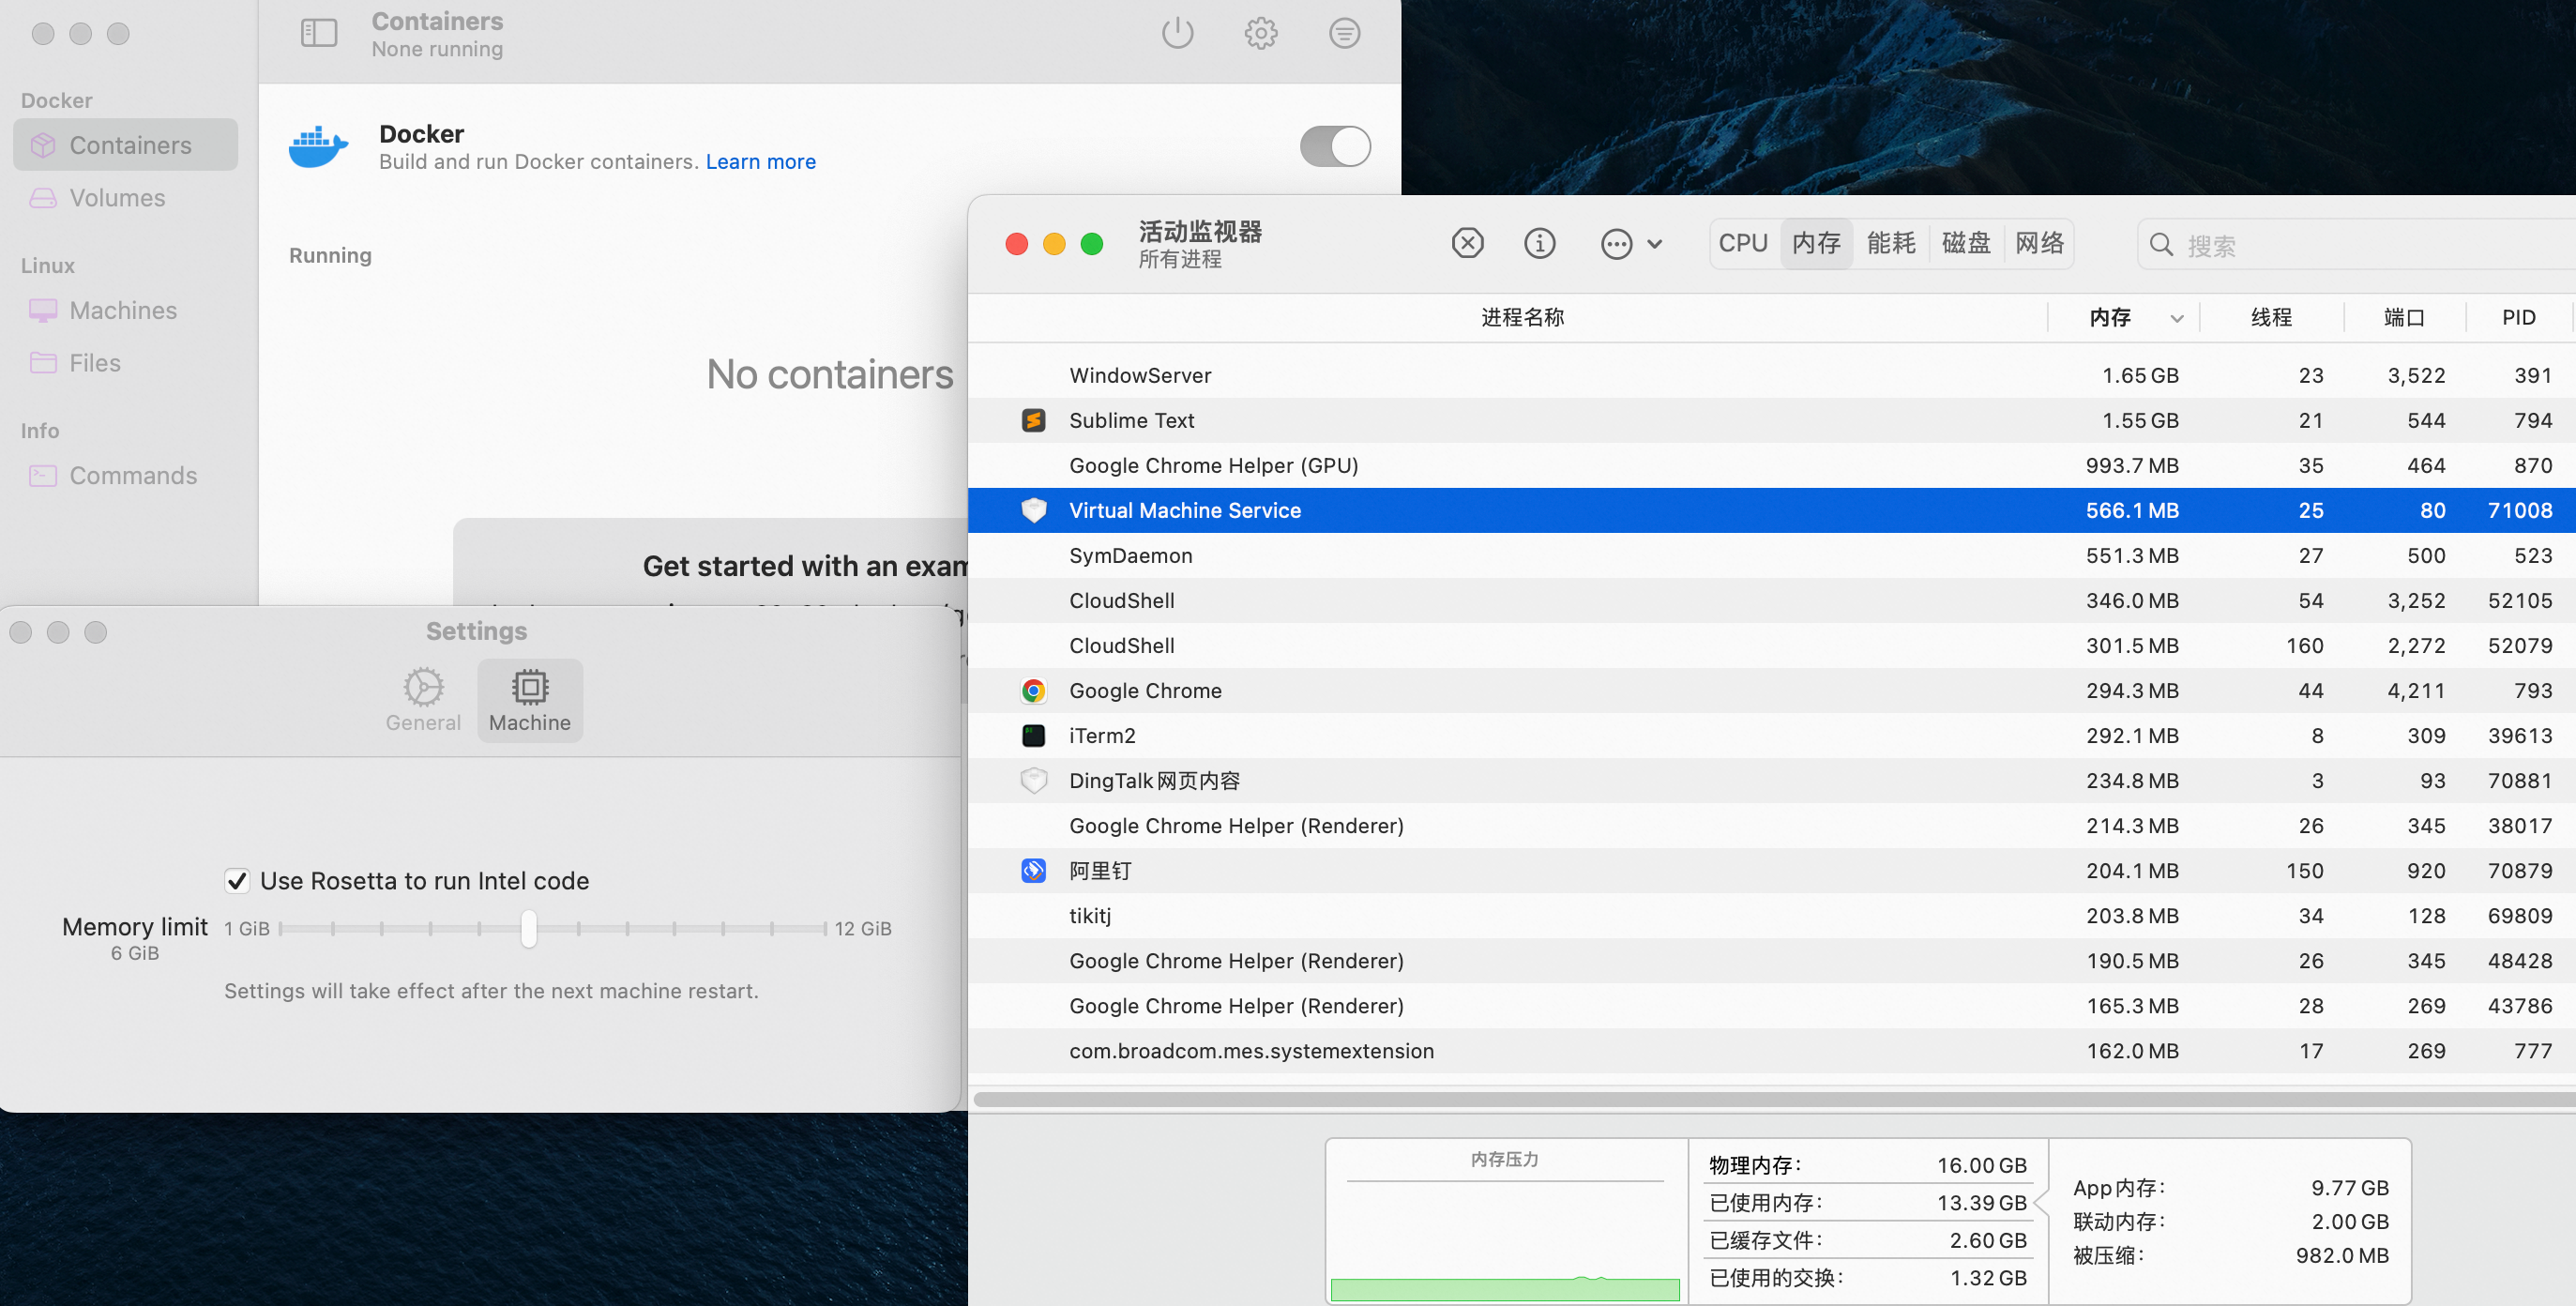Click the Memory limit slider handle
2576x1306 pixels.
(x=529, y=928)
